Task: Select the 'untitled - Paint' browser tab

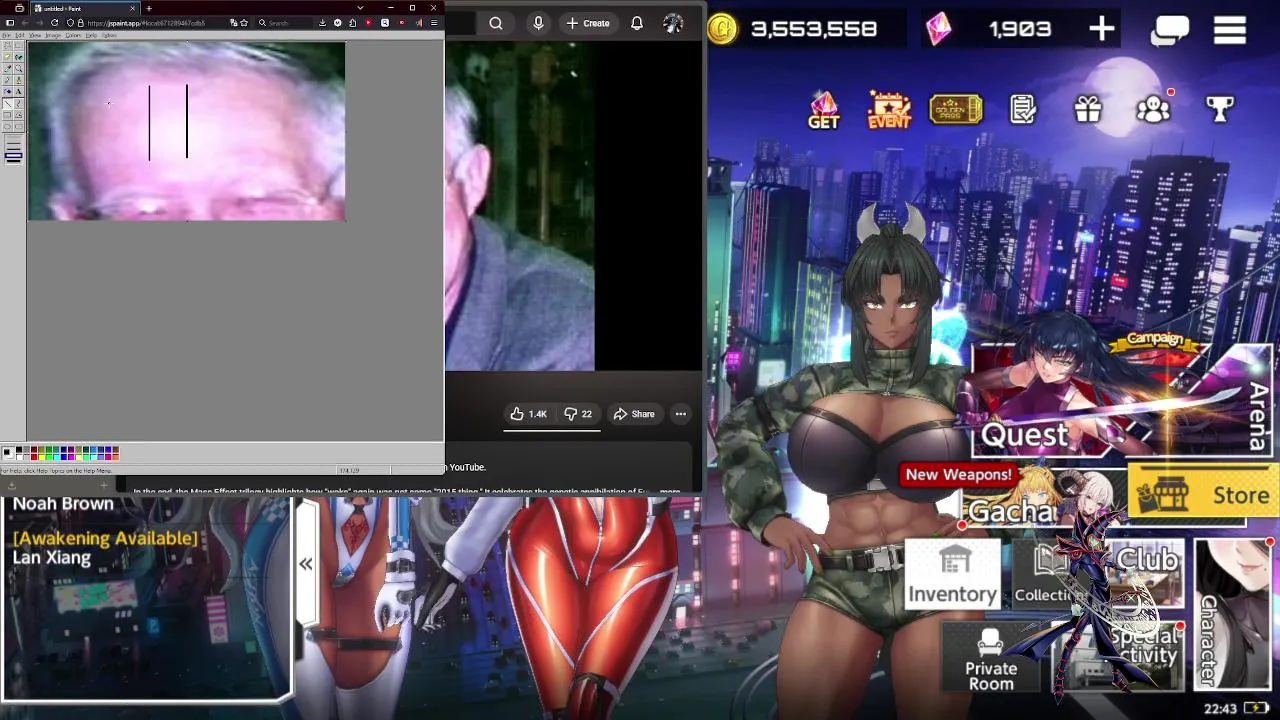Action: point(85,9)
